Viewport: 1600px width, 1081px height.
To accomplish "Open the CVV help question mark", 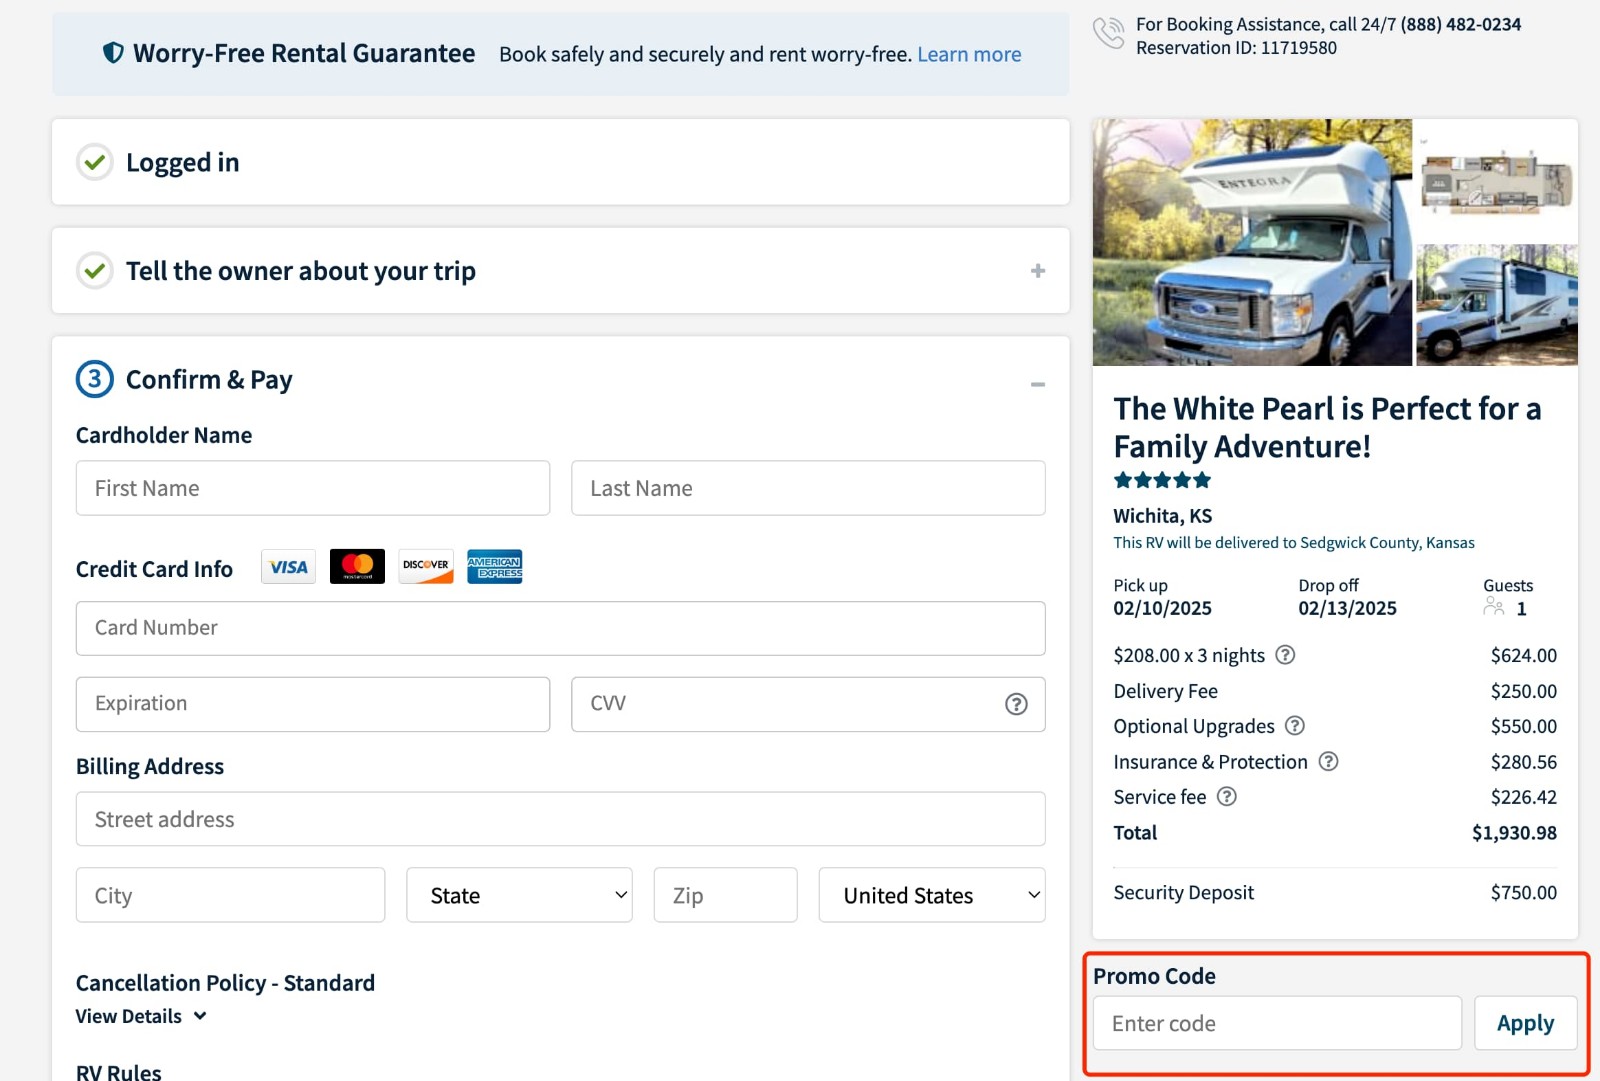I will 1016,704.
